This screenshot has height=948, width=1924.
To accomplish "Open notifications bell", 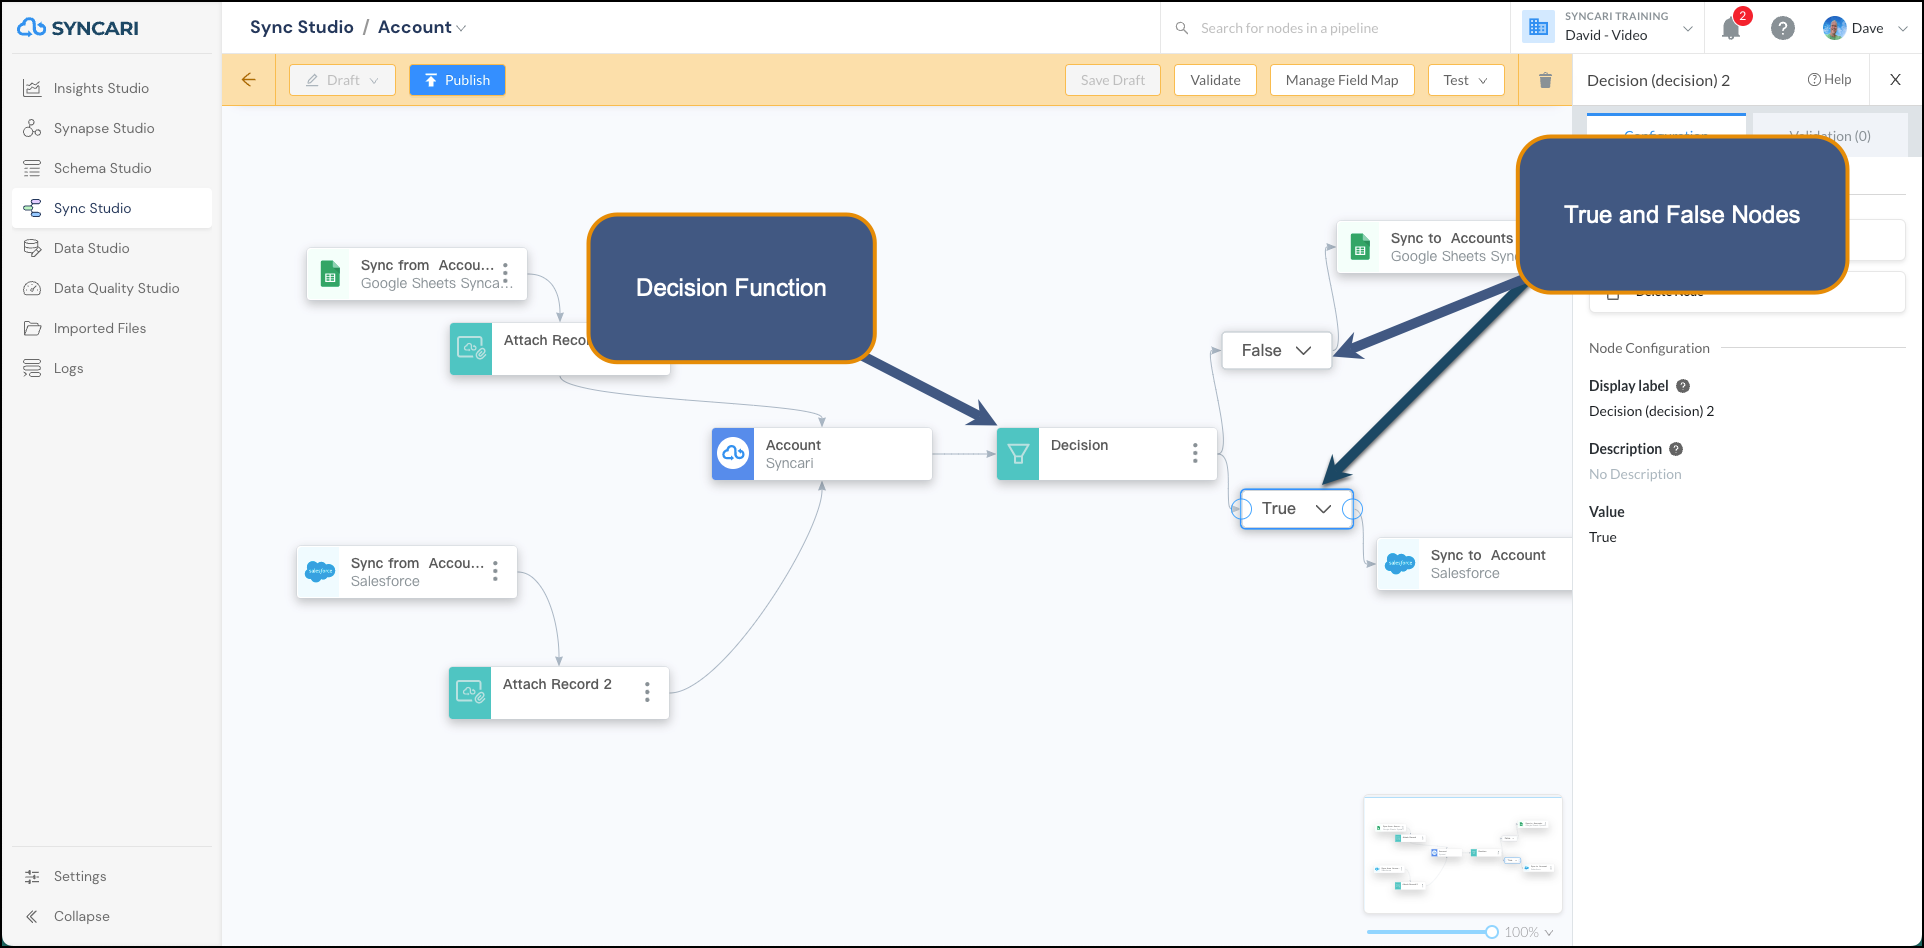I will coord(1731,28).
